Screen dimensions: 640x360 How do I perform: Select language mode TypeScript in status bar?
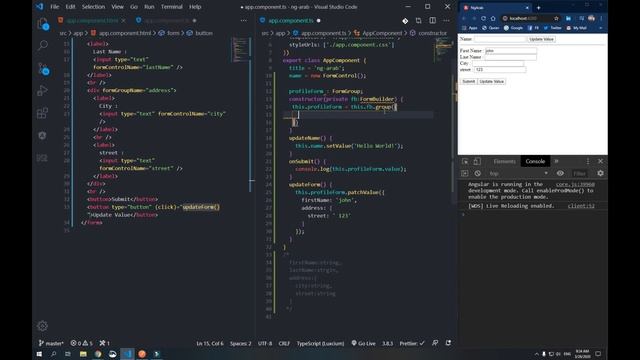click(320, 344)
